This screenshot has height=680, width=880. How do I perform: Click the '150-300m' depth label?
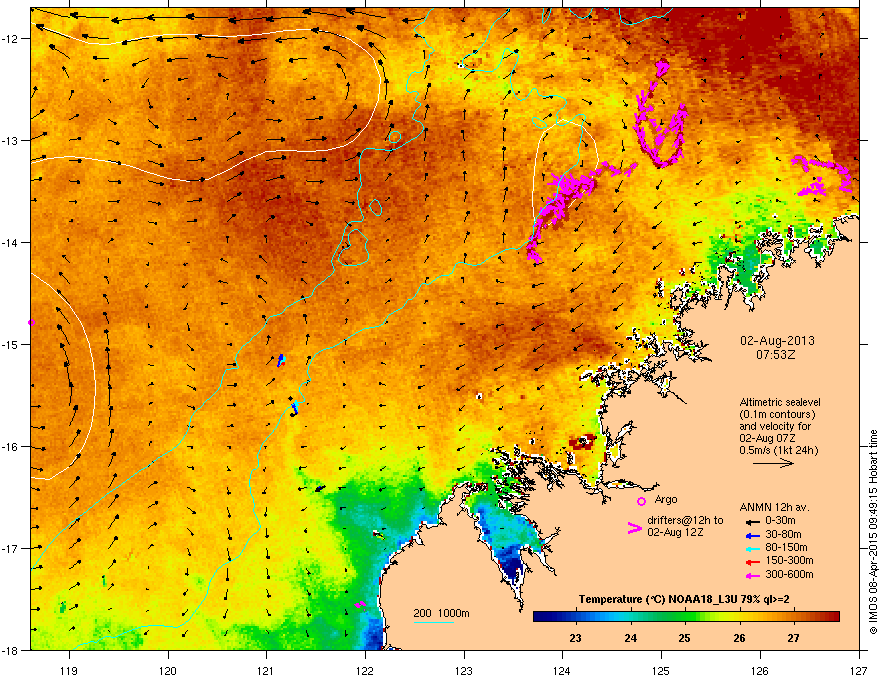pyautogui.click(x=789, y=560)
